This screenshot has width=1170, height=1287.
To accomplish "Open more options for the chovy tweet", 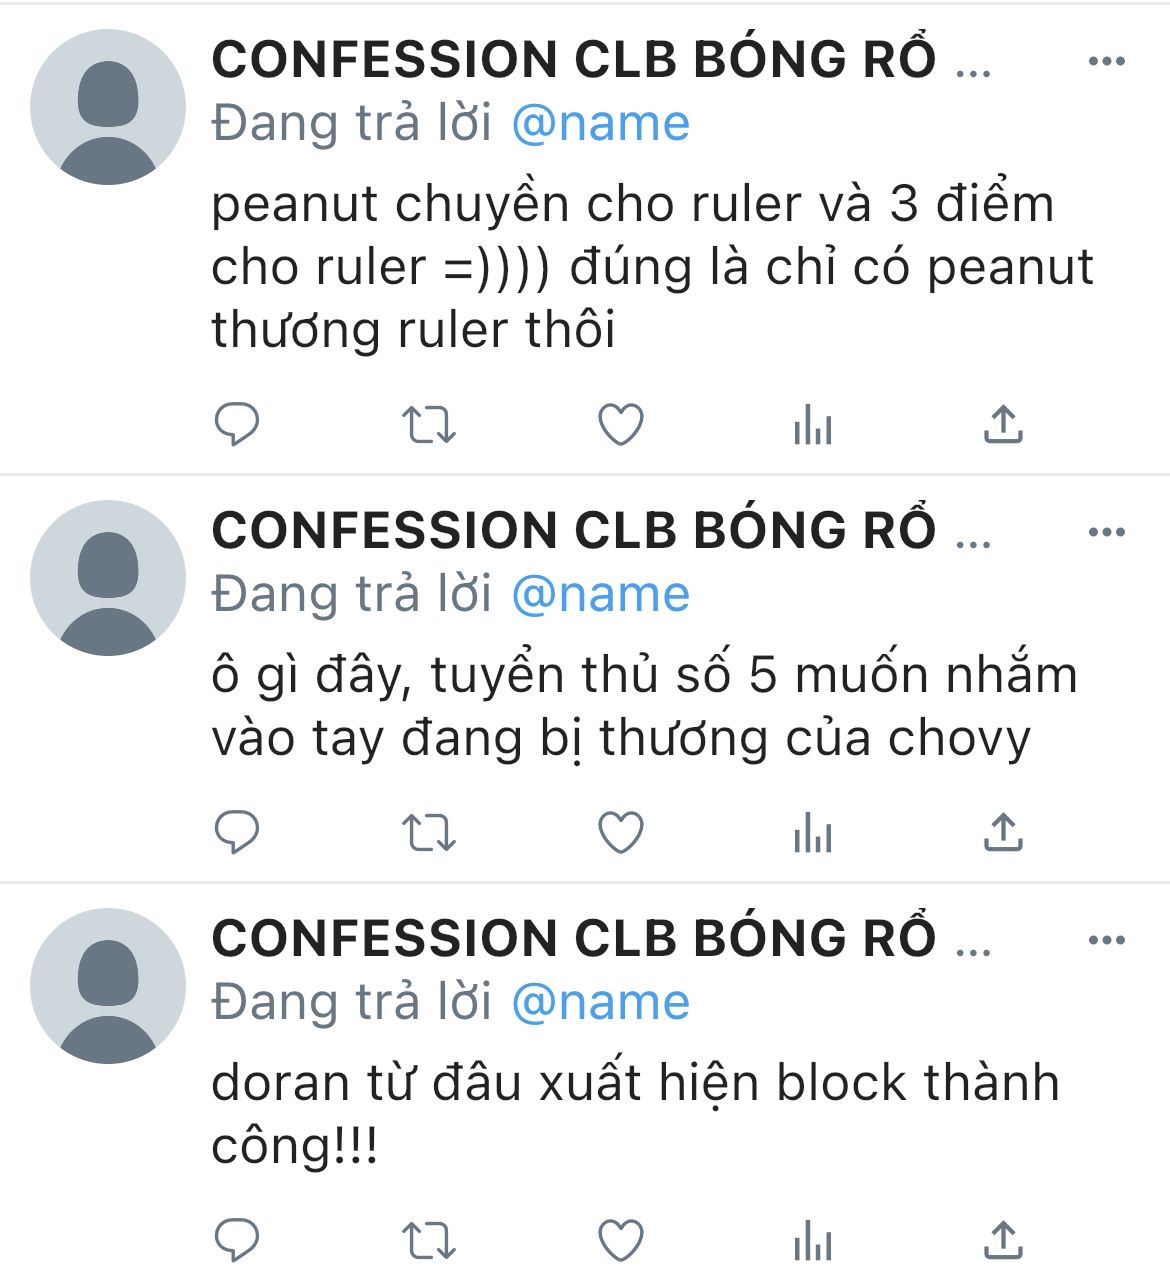I will [1106, 532].
